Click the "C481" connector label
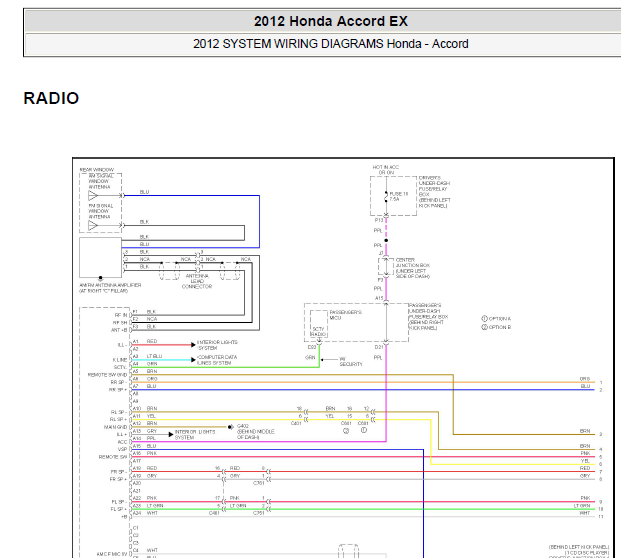Image resolution: width=621 pixels, height=558 pixels. [x=214, y=513]
